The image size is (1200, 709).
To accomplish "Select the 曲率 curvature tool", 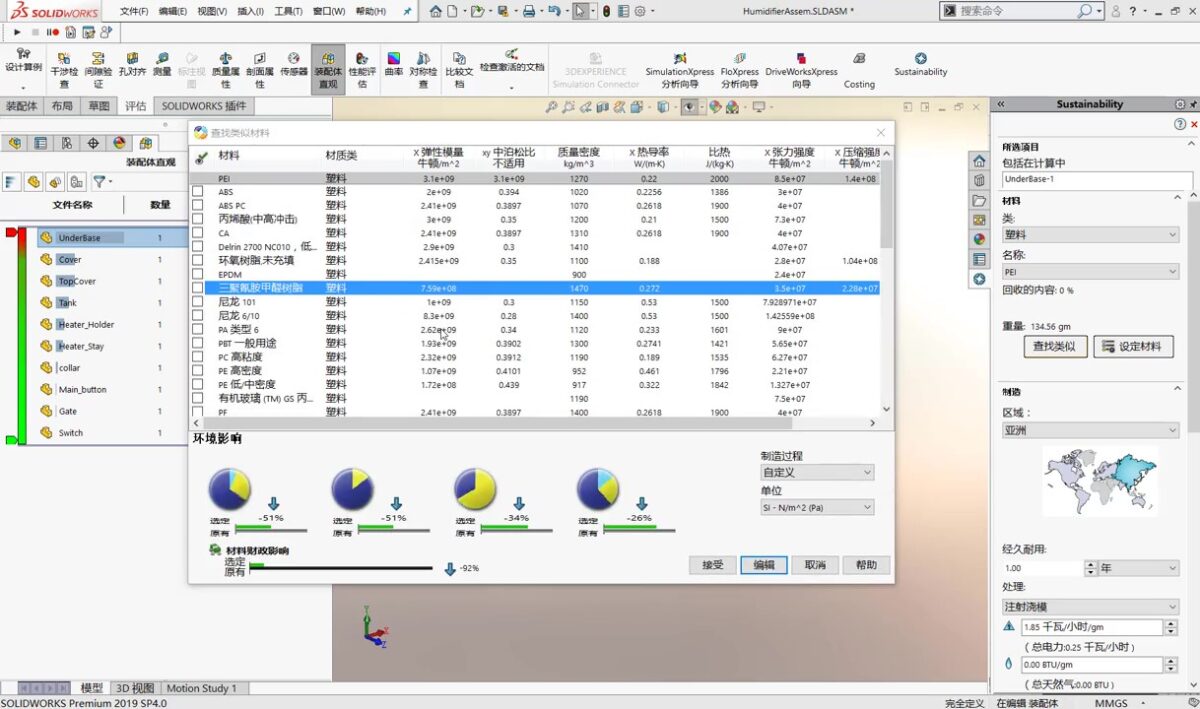I will (394, 65).
